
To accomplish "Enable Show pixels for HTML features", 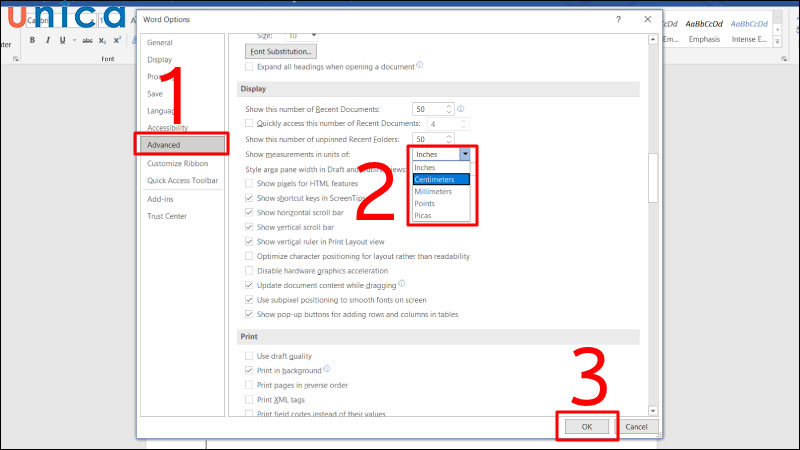I will coord(250,184).
